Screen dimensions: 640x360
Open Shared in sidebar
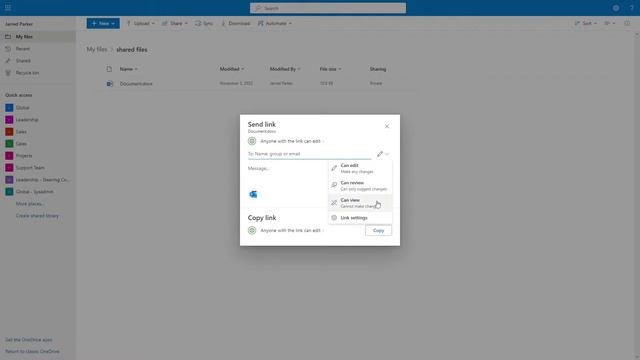click(38, 61)
